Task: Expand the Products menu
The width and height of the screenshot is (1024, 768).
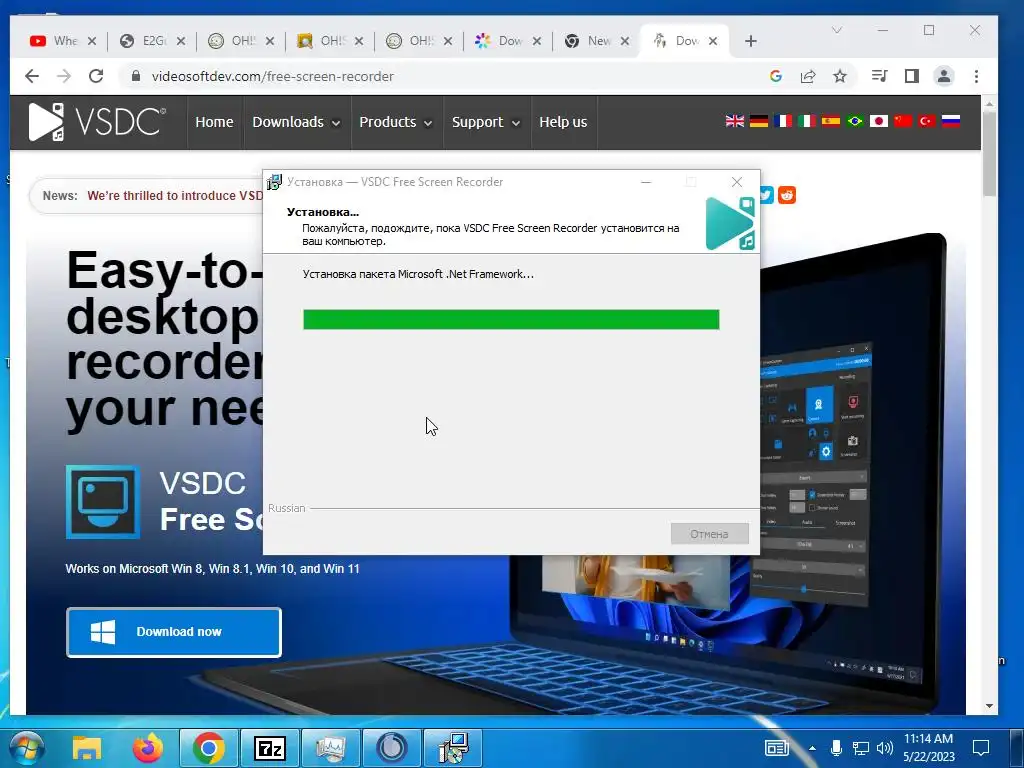Action: (396, 122)
